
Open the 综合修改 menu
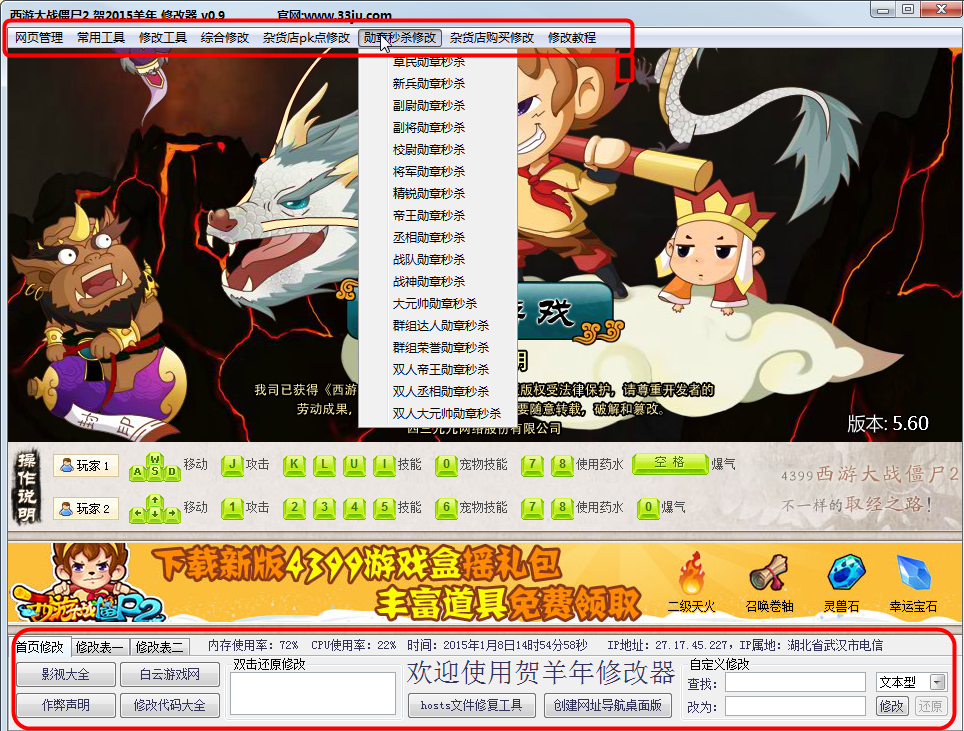point(225,38)
